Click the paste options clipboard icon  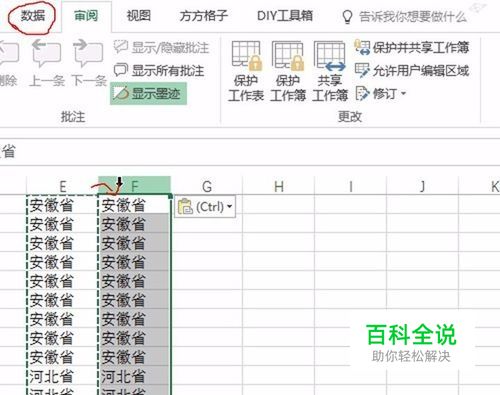[x=185, y=207]
